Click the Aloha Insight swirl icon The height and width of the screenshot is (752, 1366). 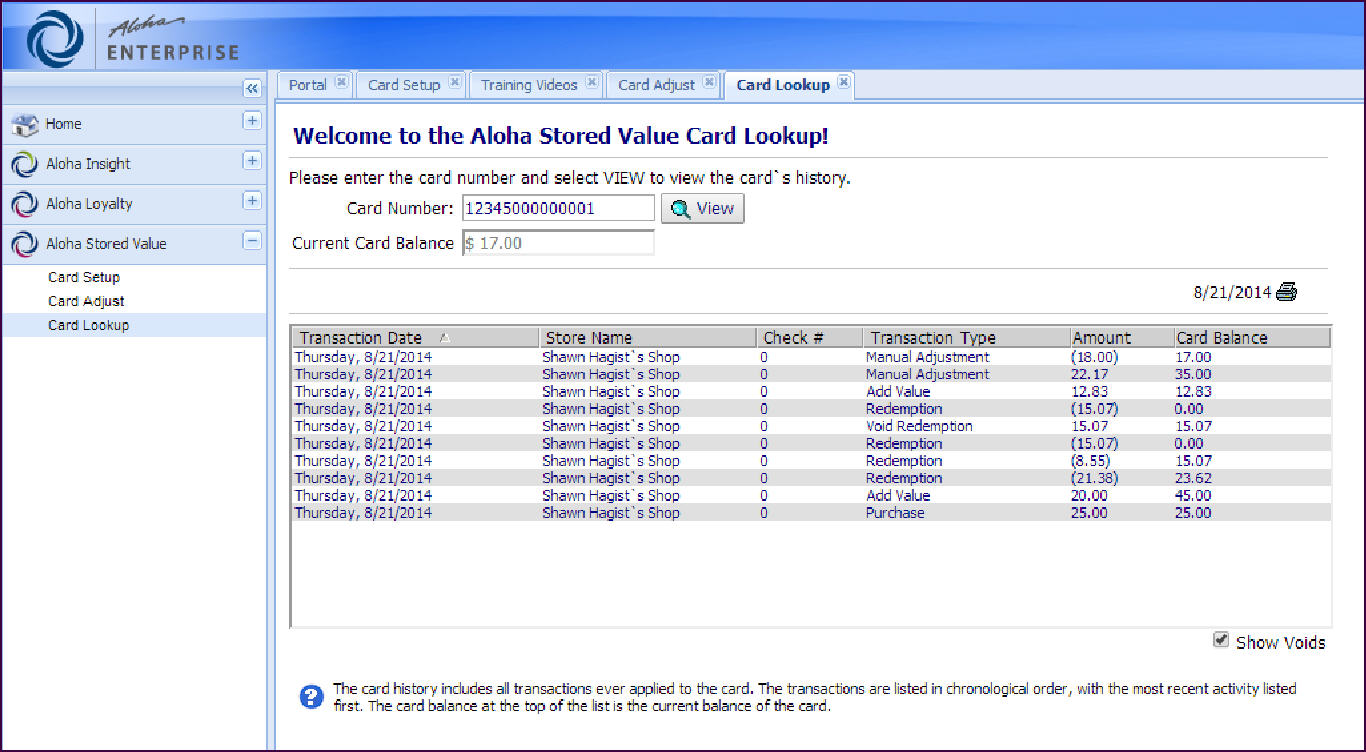pos(25,164)
